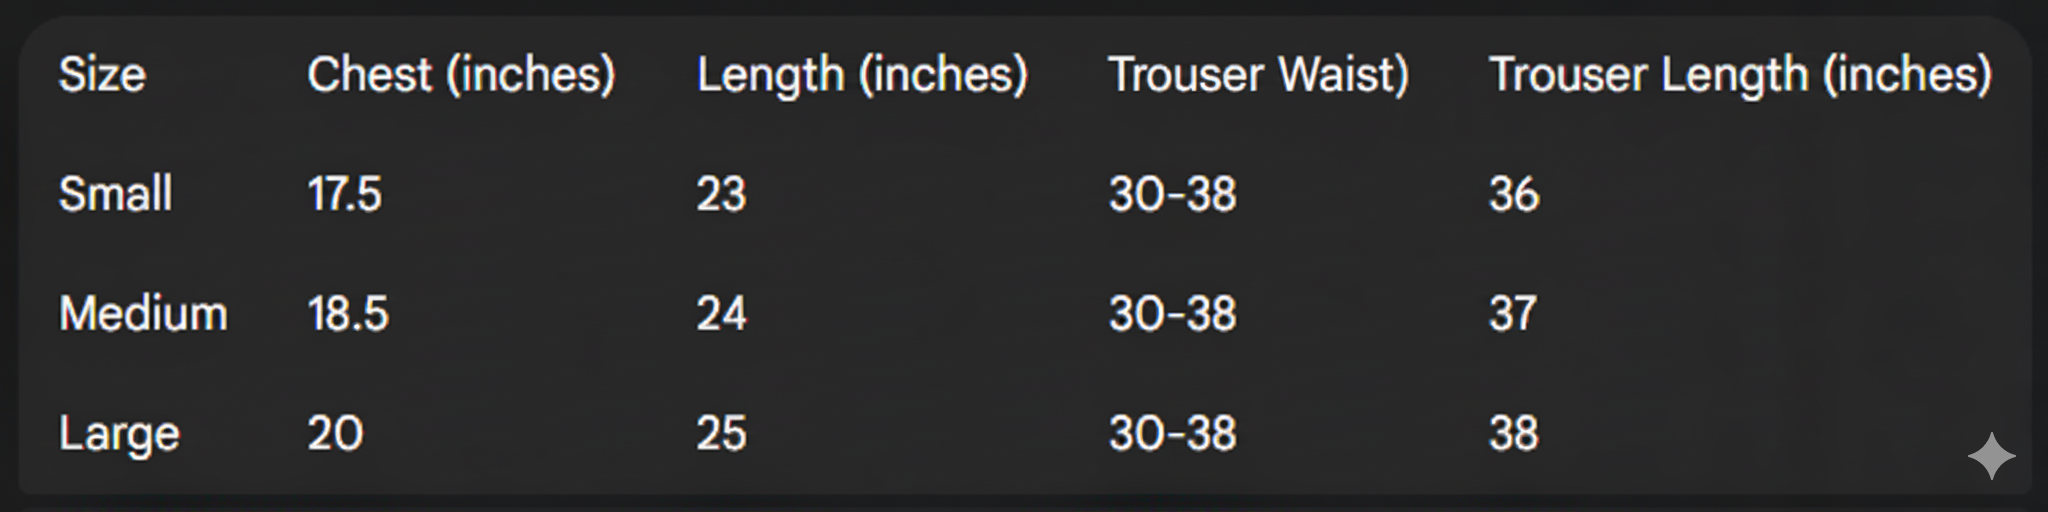Screen dimensions: 2048x512
Task: Select the Chest (inches) column header
Action: (461, 75)
